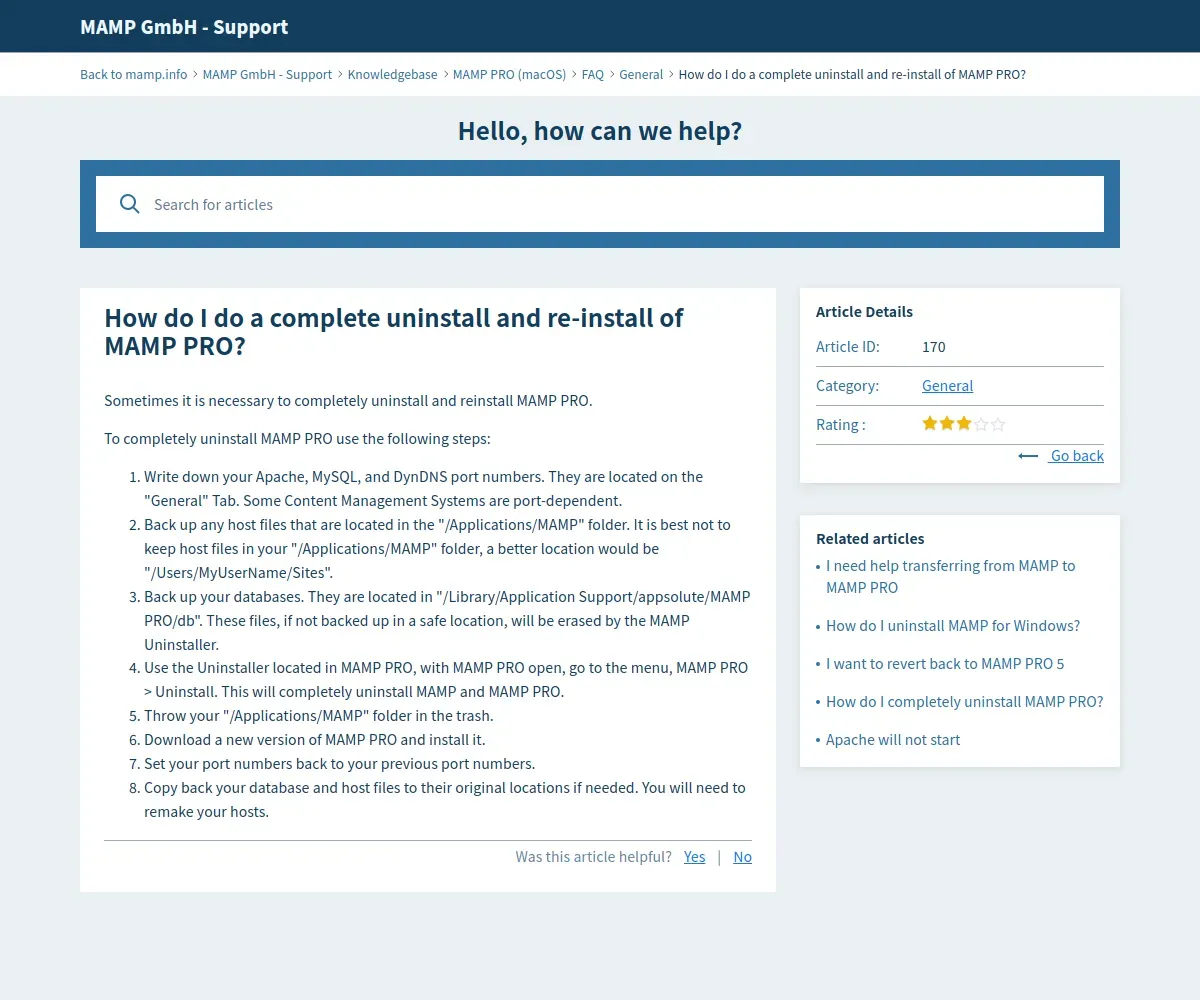The image size is (1200, 1000).
Task: Click current page breadcrumb about re-install
Action: [x=852, y=74]
